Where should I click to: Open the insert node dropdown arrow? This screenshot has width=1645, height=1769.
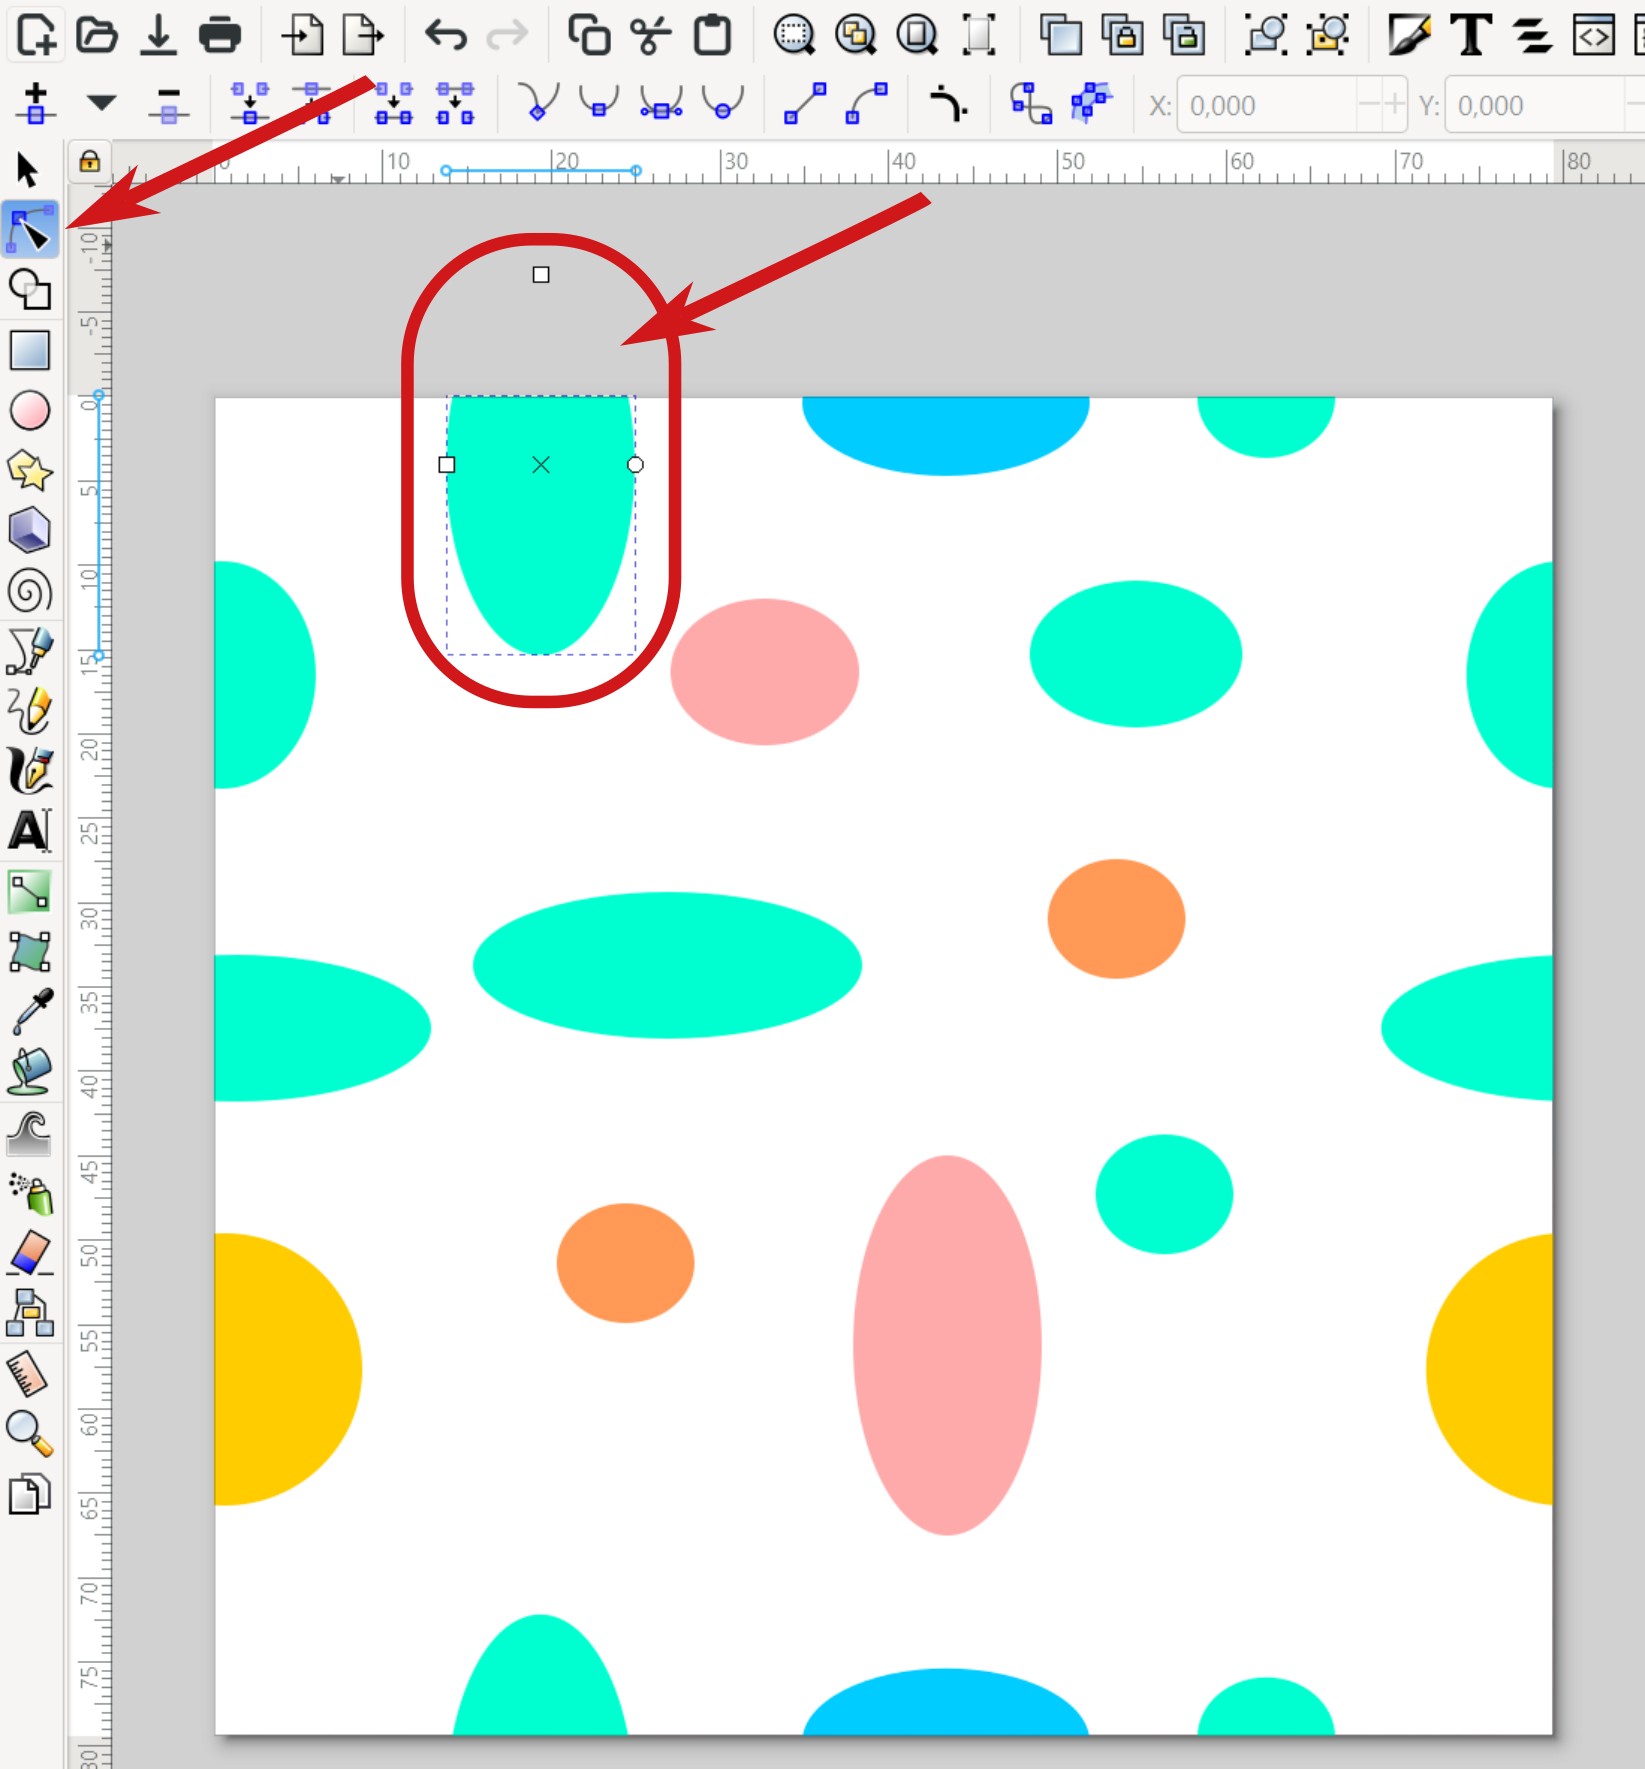pos(101,103)
